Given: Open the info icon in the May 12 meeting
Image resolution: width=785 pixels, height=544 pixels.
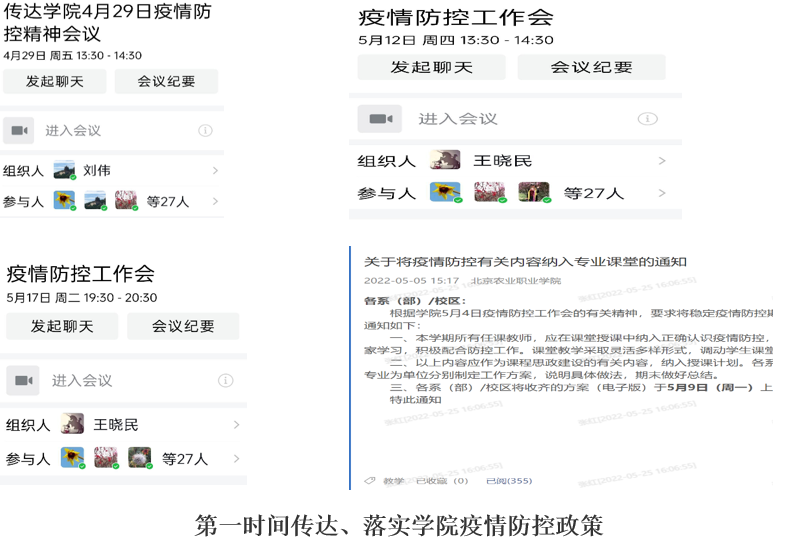Looking at the screenshot, I should pyautogui.click(x=647, y=119).
